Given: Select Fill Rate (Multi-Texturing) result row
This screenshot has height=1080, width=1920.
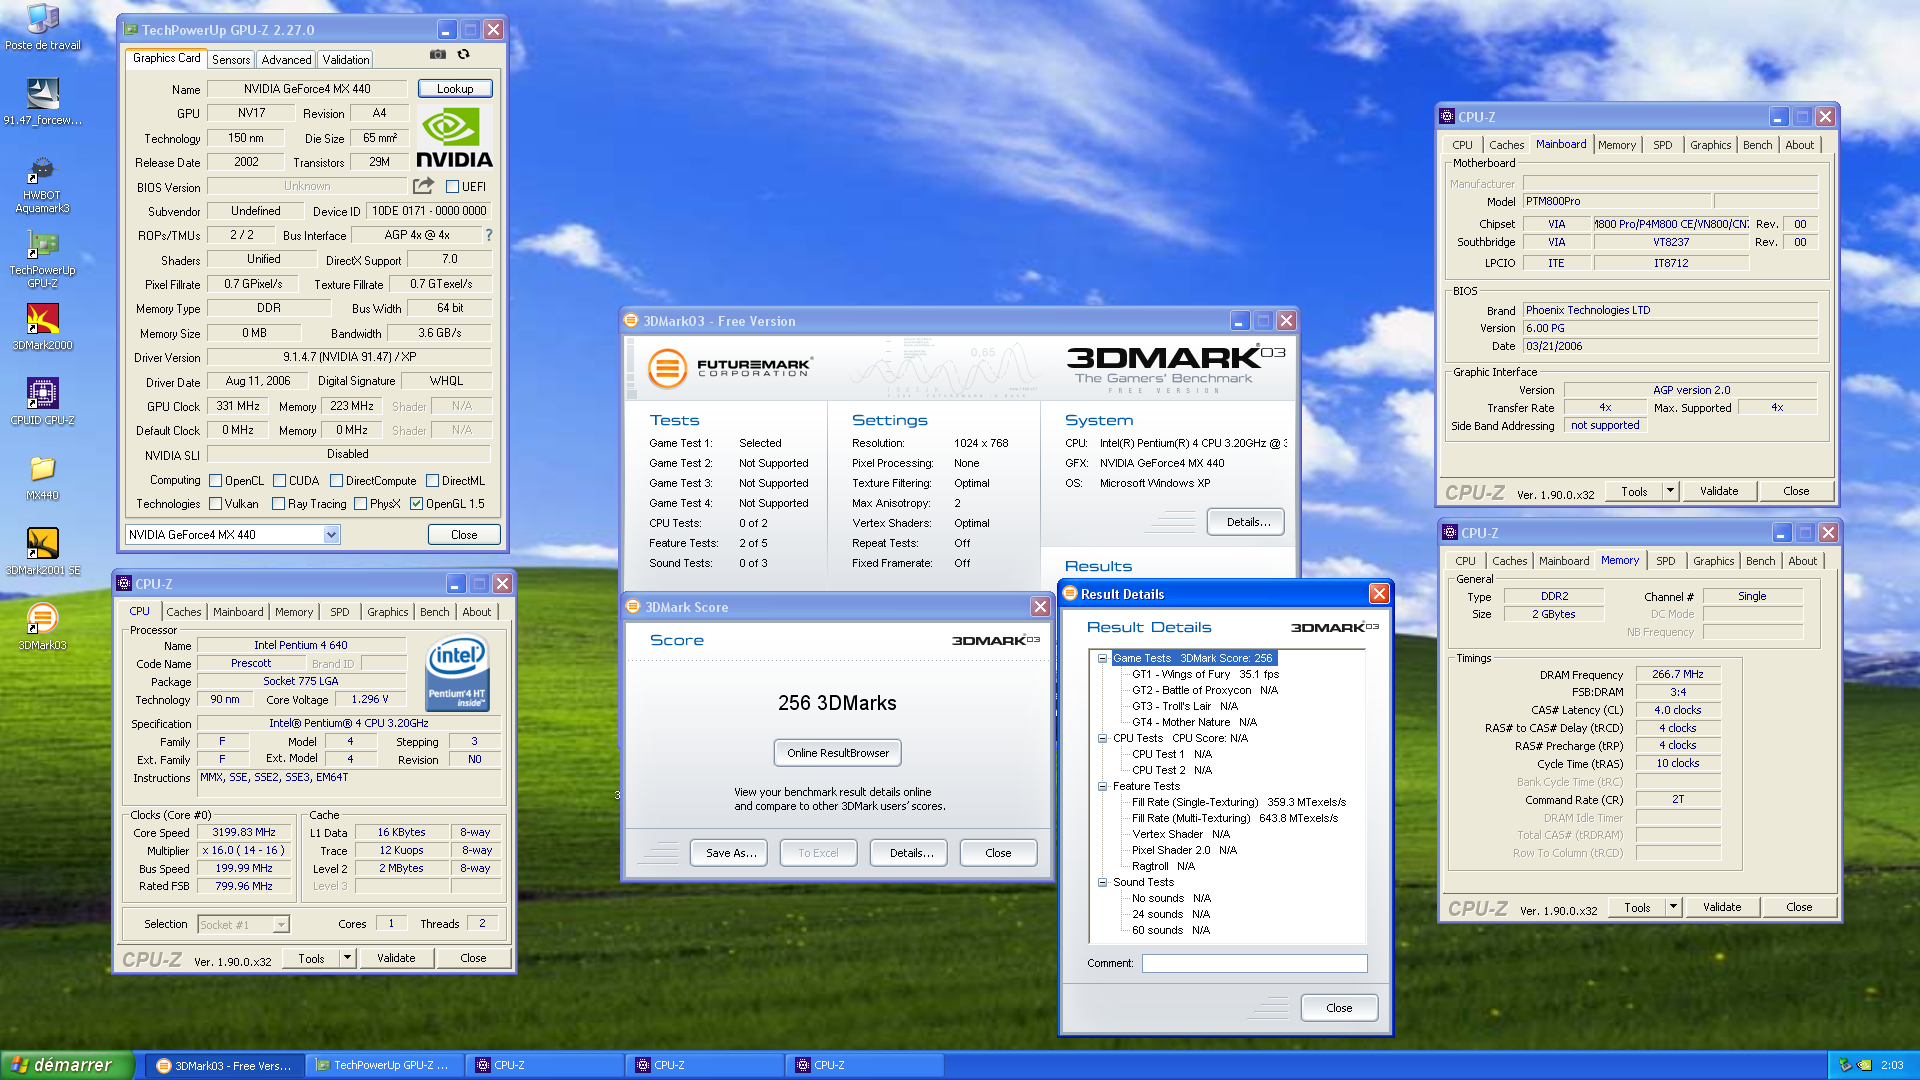Looking at the screenshot, I should coord(1234,818).
